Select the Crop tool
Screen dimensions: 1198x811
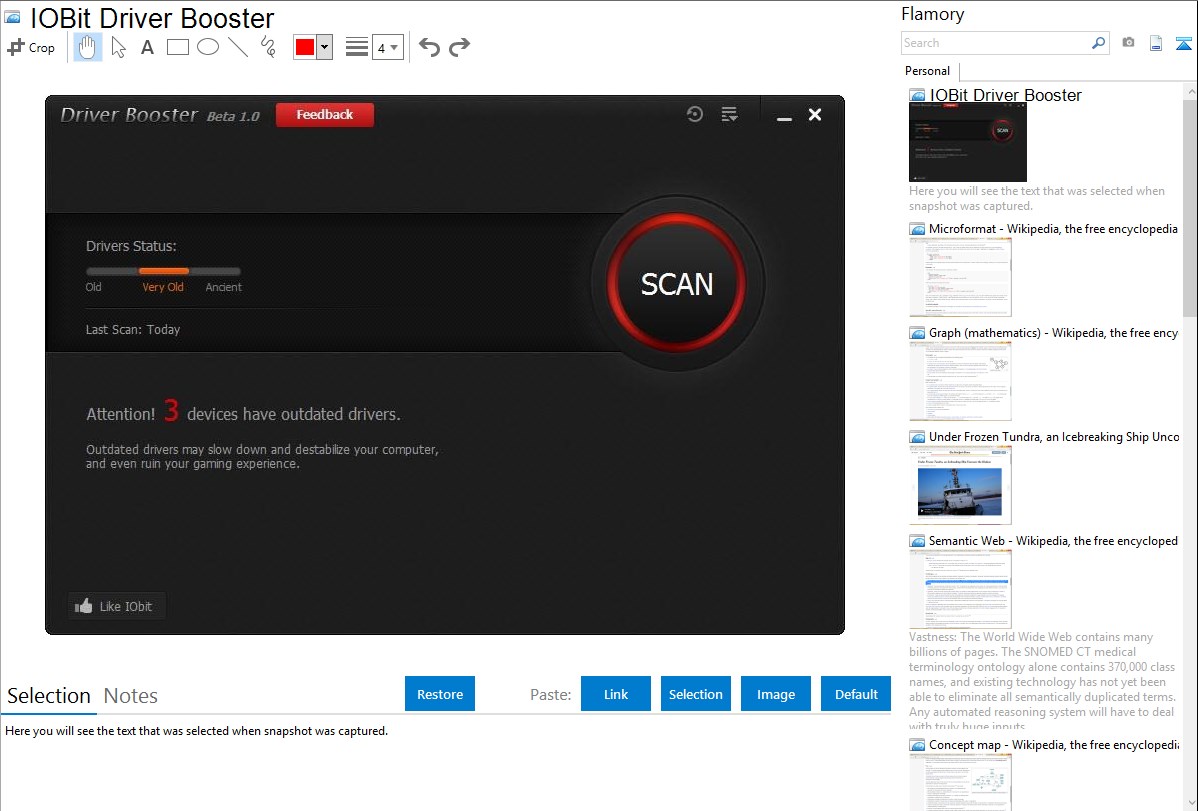pyautogui.click(x=31, y=47)
